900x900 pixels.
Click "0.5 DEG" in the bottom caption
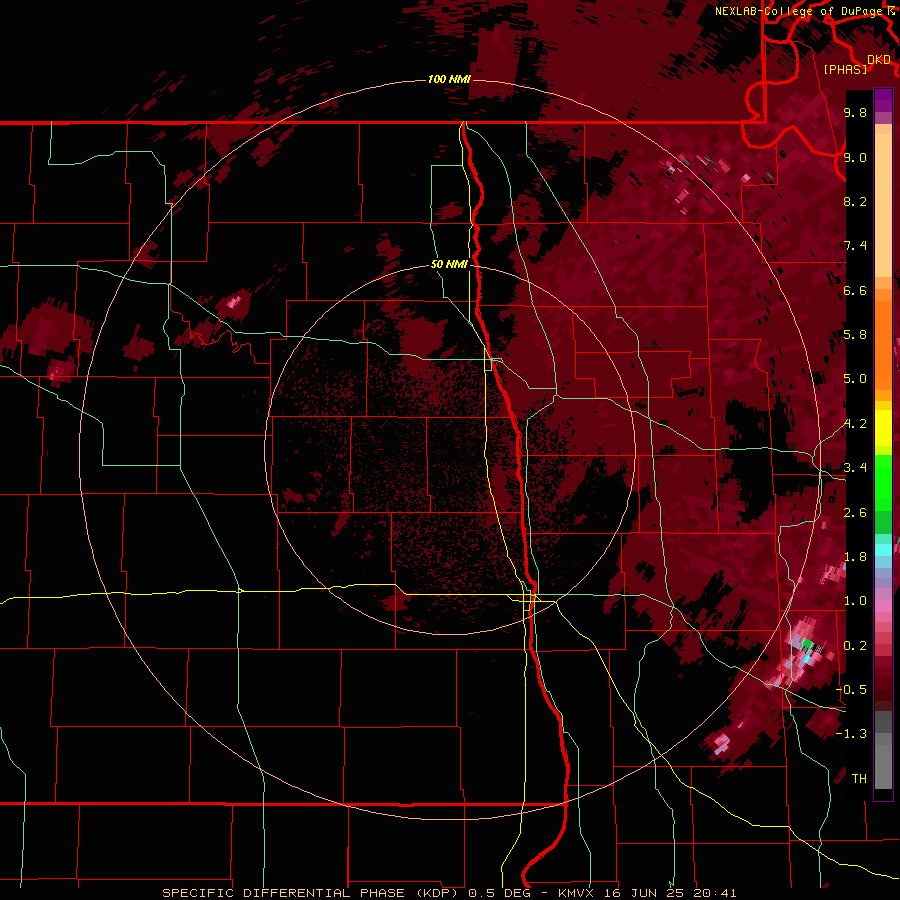click(500, 893)
